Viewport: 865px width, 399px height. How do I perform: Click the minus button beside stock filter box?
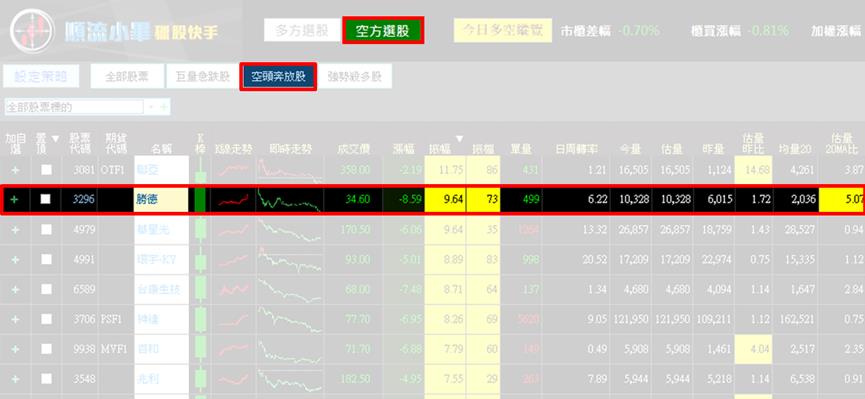point(151,107)
